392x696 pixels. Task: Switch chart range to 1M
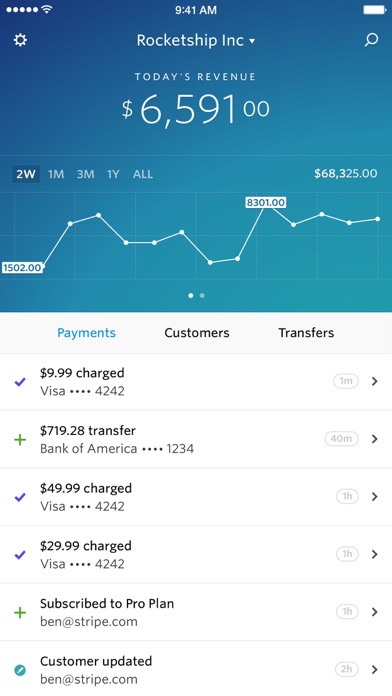[x=56, y=174]
